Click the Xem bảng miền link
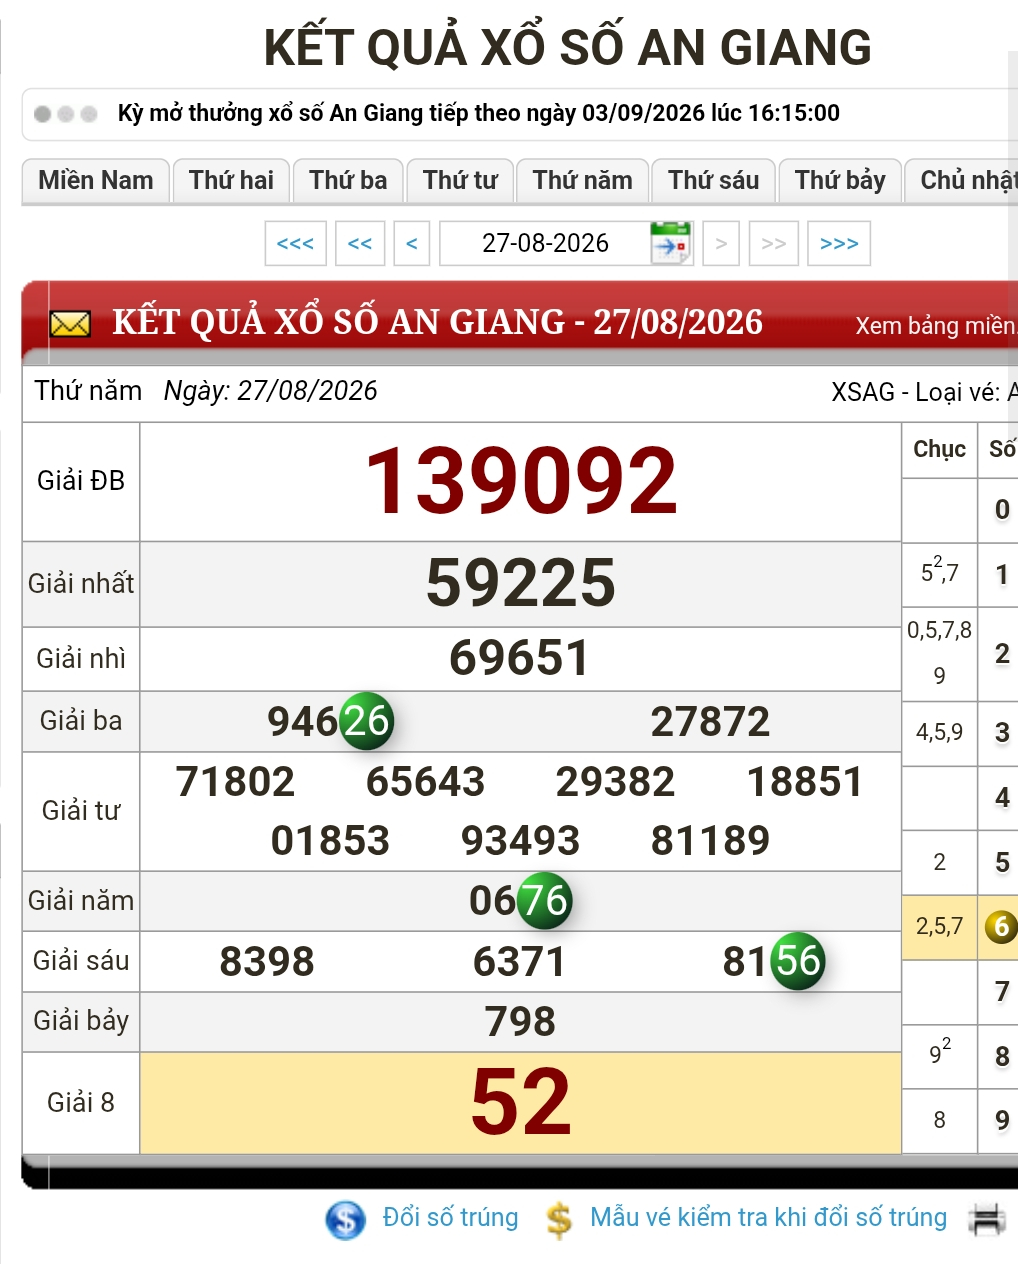 [x=936, y=326]
